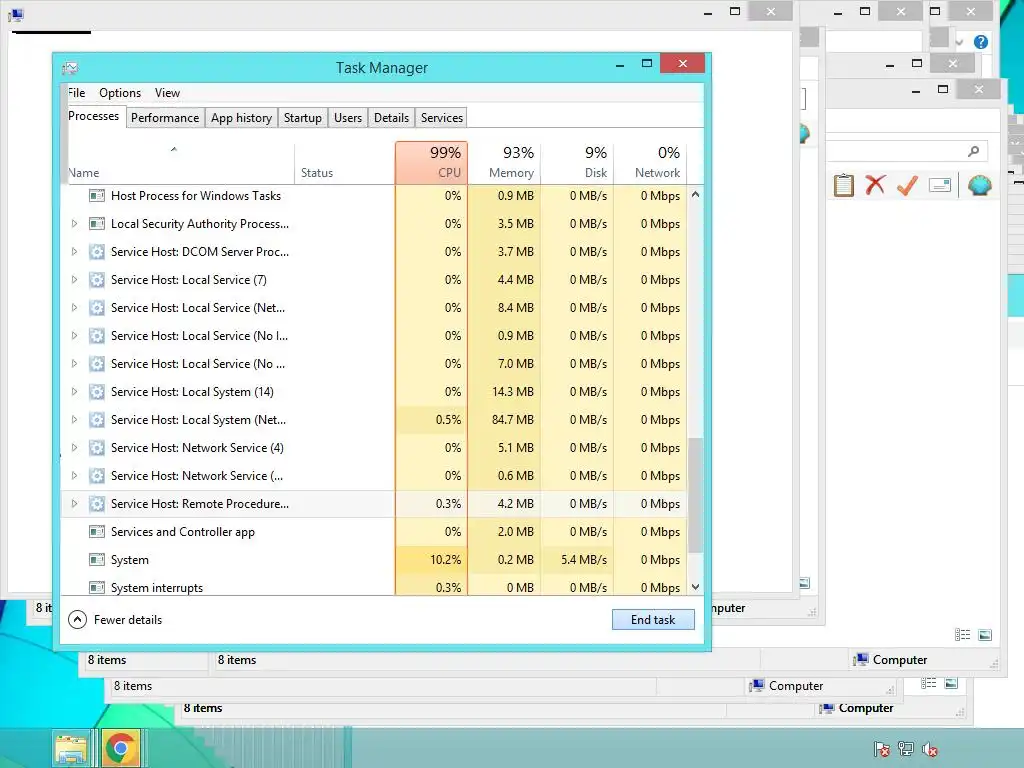The image size is (1024, 768).
Task: Switch to the Services tab
Action: [x=441, y=118]
